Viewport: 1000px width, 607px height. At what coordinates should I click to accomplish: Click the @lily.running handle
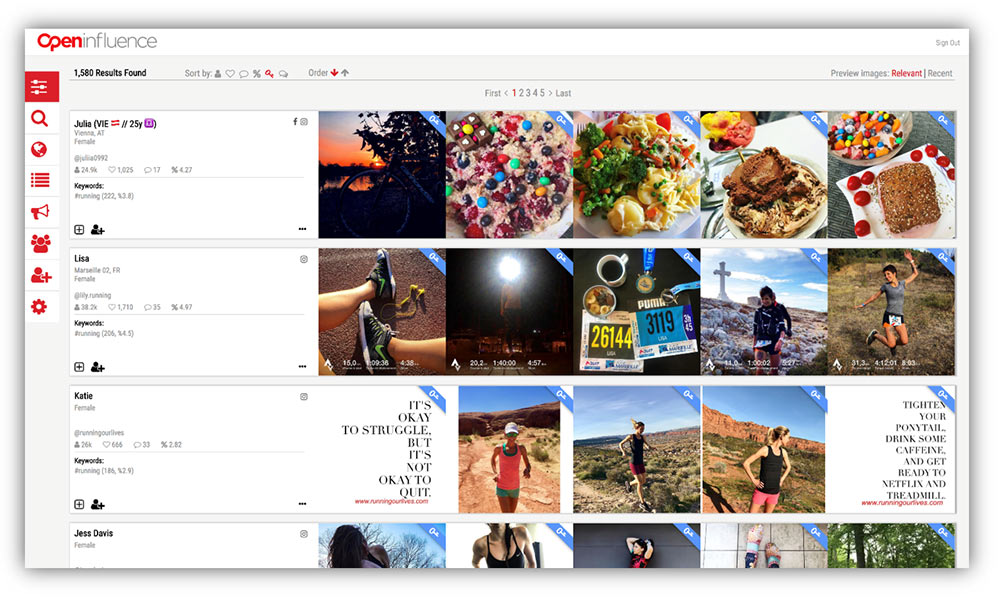(92, 295)
